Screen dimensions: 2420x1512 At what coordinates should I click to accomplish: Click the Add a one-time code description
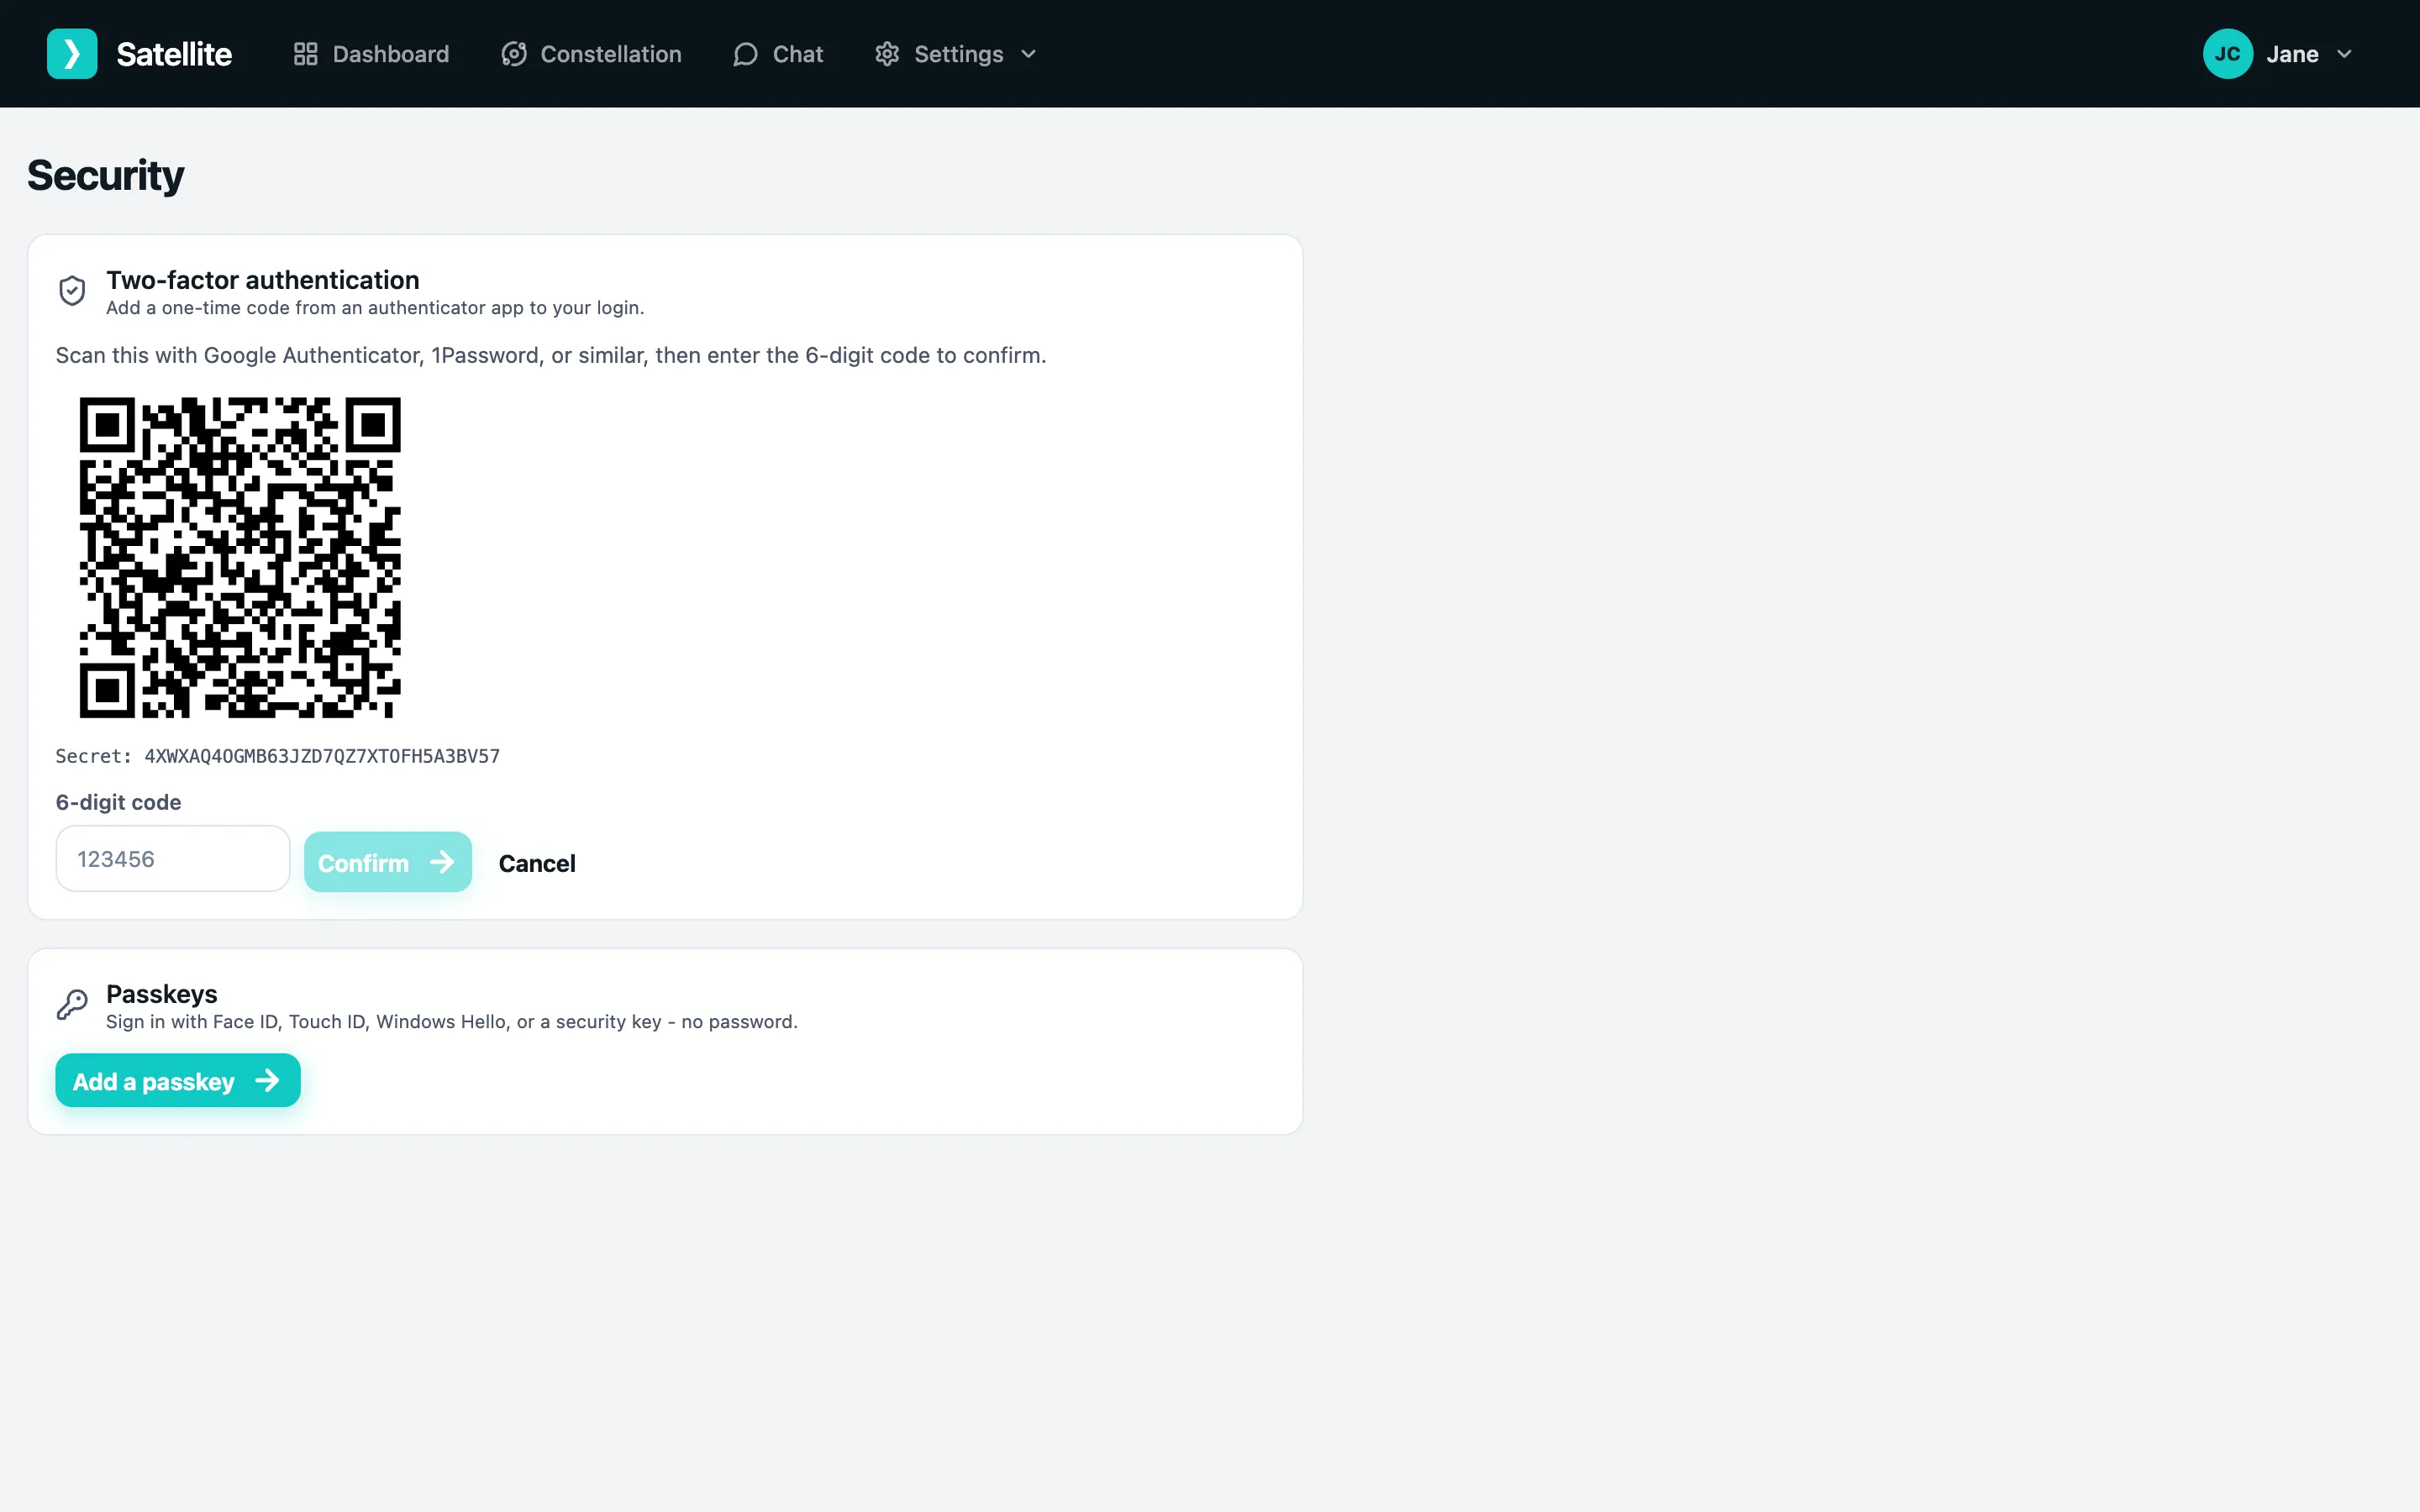pos(375,308)
